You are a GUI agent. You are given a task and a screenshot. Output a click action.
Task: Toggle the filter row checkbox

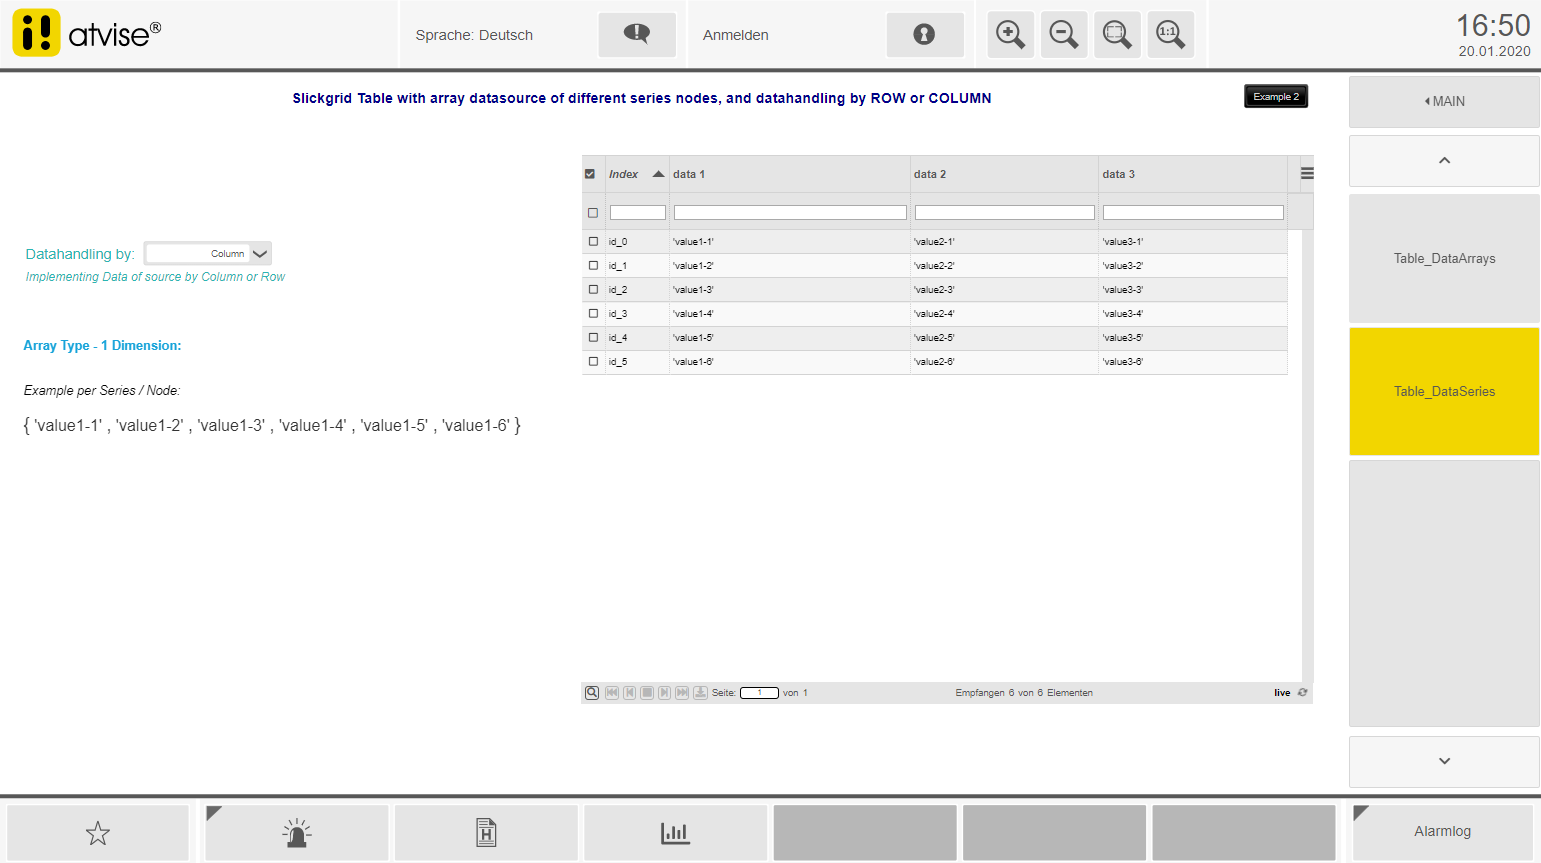tap(593, 213)
